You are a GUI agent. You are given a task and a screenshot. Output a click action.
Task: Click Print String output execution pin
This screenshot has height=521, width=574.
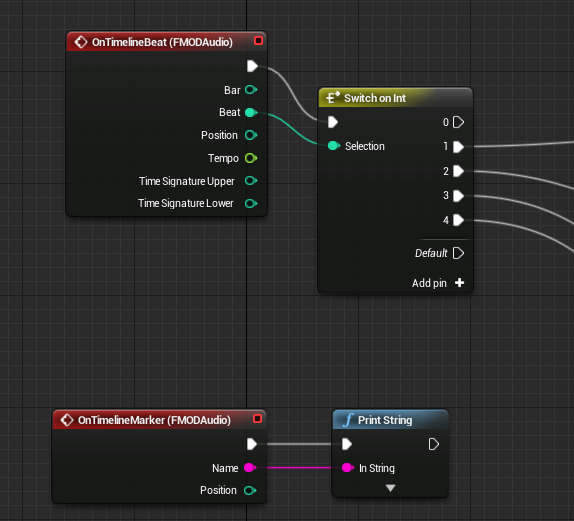pos(434,444)
